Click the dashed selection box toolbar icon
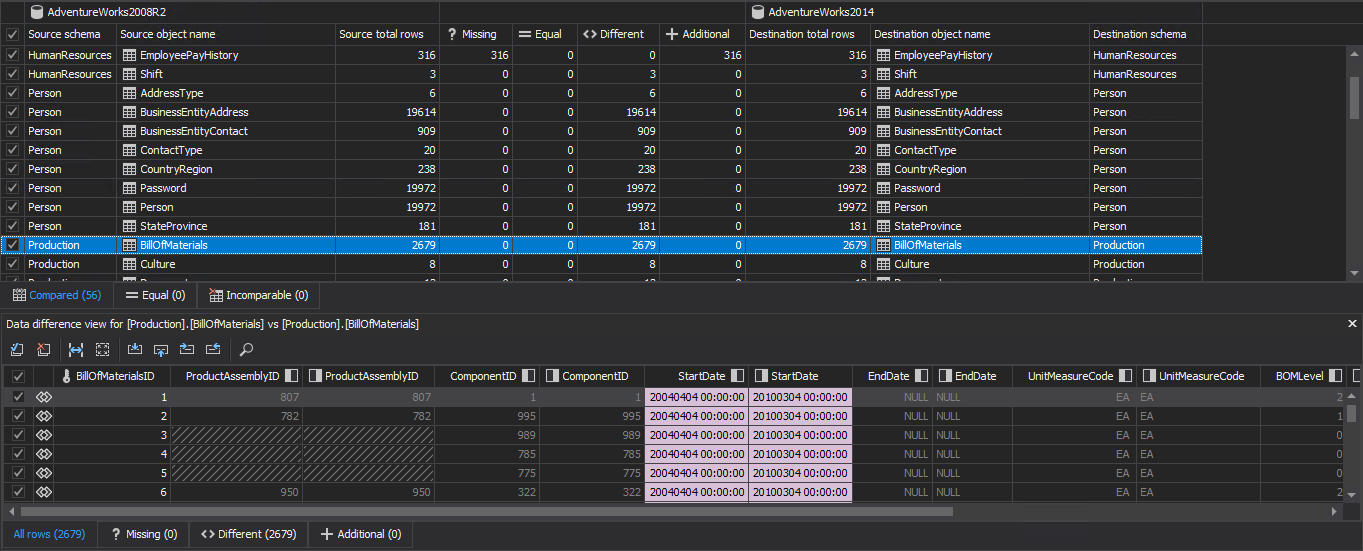 102,350
